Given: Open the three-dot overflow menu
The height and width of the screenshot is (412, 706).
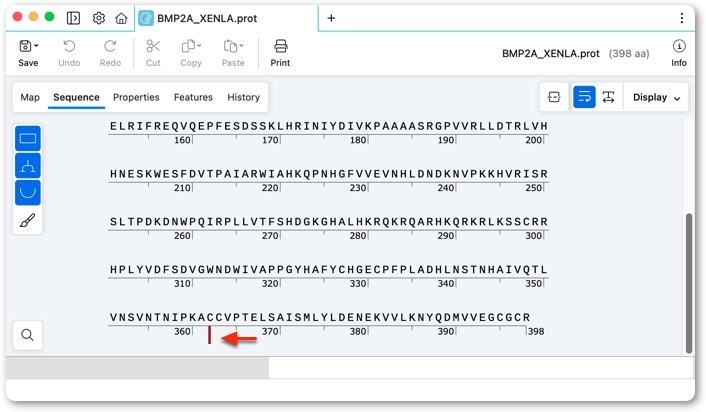Looking at the screenshot, I should pyautogui.click(x=682, y=18).
